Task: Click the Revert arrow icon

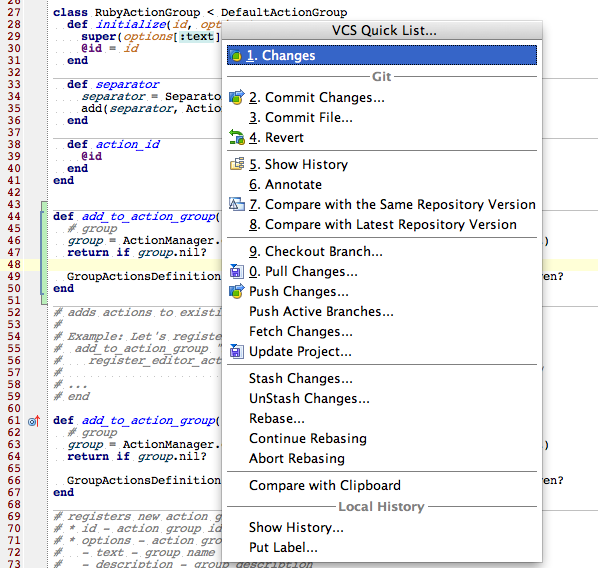Action: [x=237, y=137]
